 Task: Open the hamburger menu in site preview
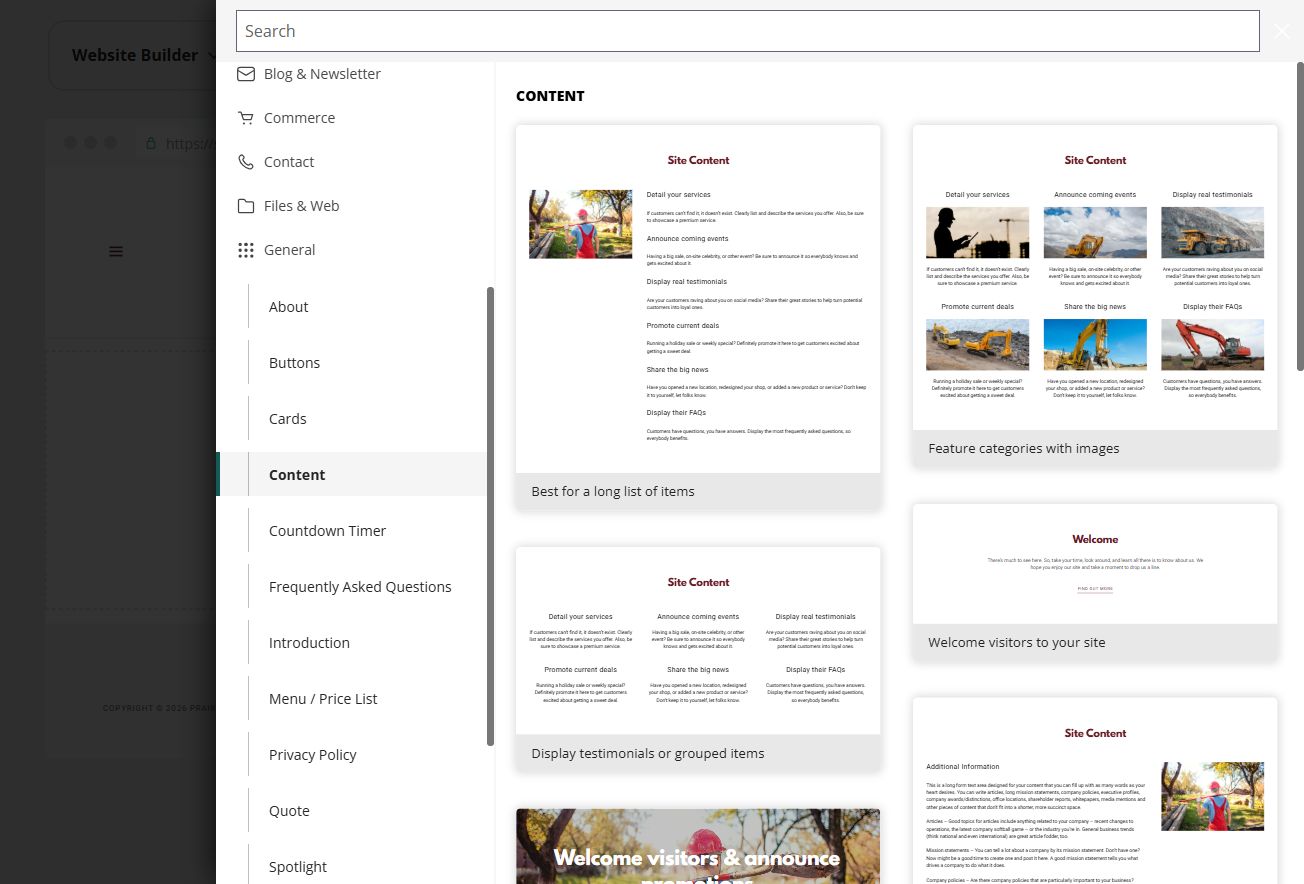tap(116, 251)
